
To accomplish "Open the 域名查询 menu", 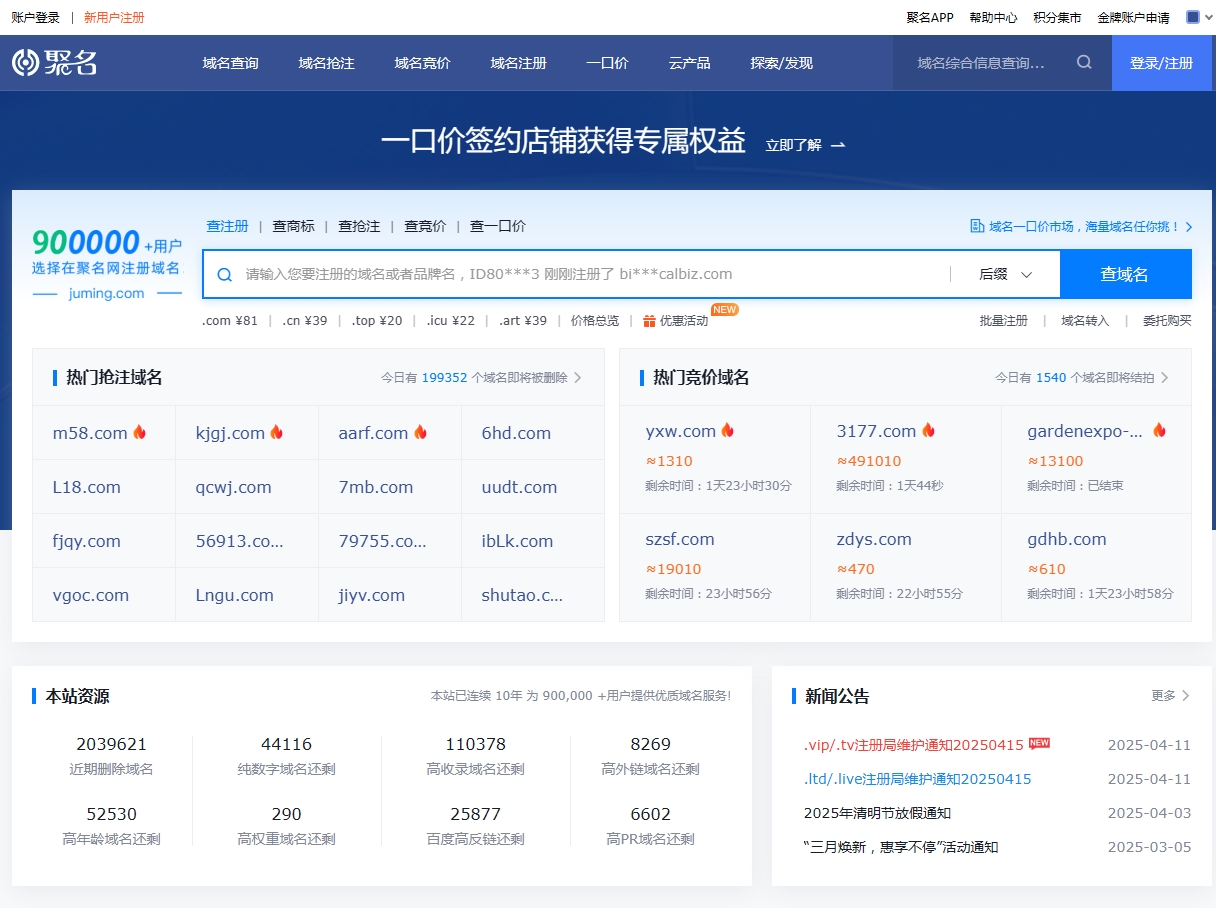I will (x=230, y=63).
